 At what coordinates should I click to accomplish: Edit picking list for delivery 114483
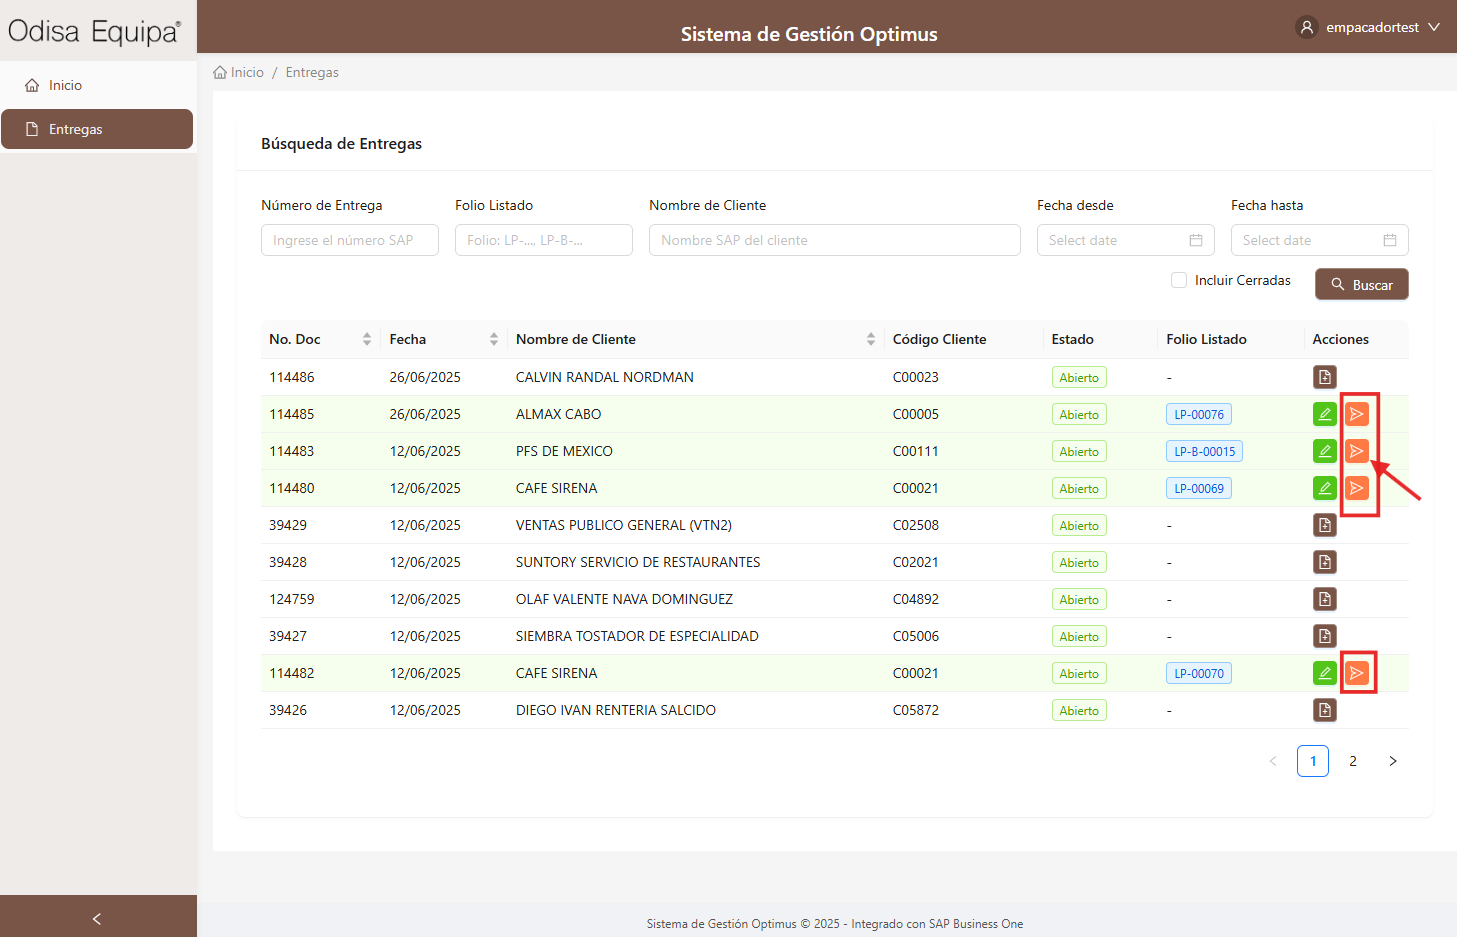coord(1324,451)
